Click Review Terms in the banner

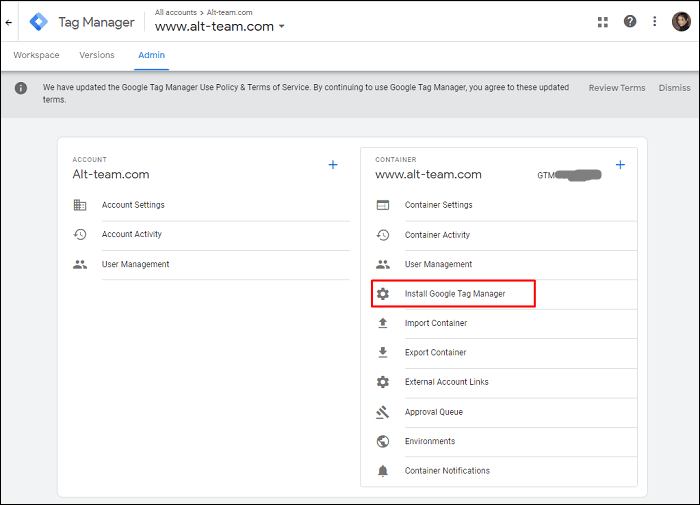point(617,88)
